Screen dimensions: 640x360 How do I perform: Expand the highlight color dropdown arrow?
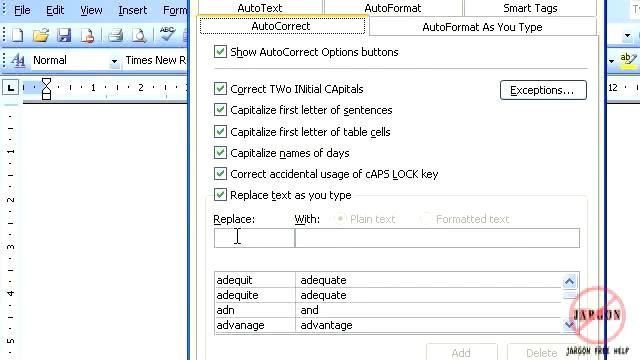click(611, 61)
